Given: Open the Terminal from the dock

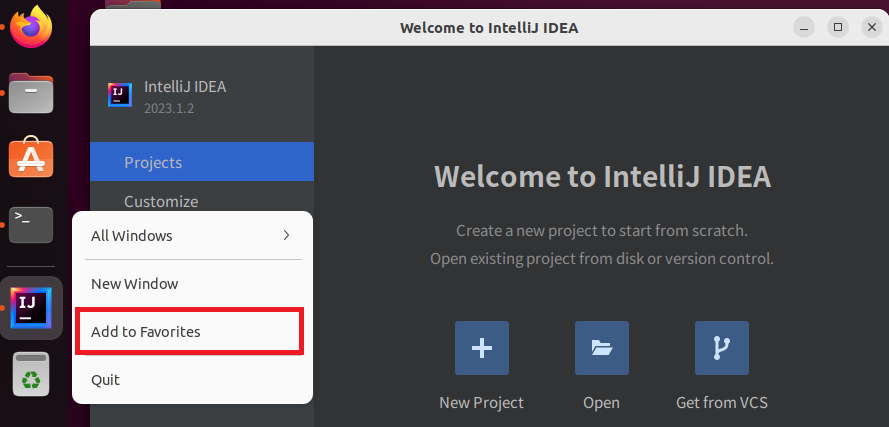Looking at the screenshot, I should pyautogui.click(x=31, y=225).
